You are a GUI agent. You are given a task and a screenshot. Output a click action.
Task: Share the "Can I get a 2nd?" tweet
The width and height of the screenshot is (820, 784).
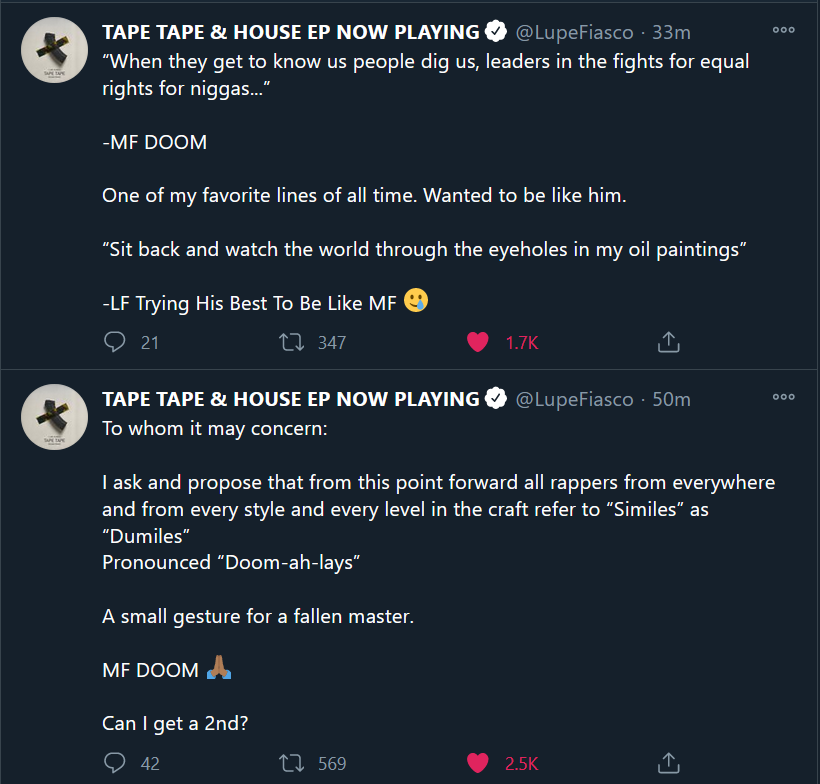coord(668,762)
